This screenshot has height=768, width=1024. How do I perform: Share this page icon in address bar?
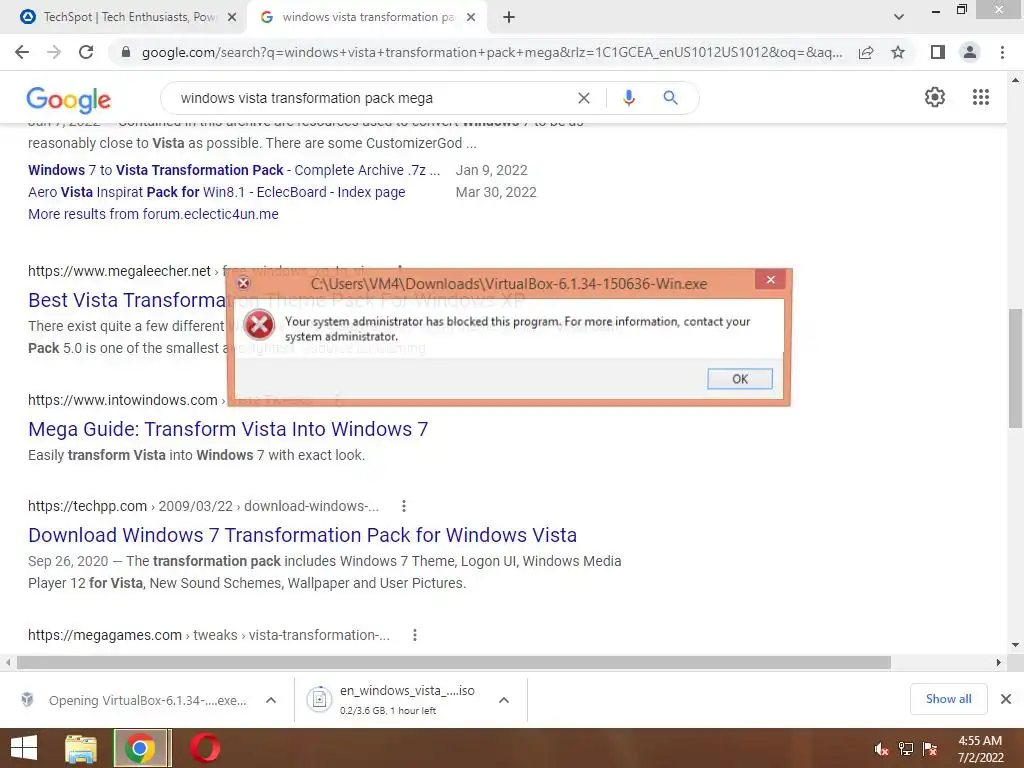[866, 52]
